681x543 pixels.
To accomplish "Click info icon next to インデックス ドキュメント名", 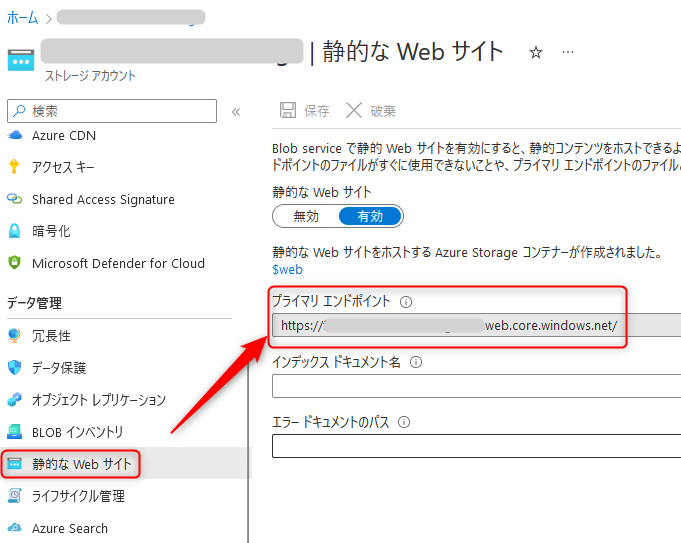I will (416, 362).
